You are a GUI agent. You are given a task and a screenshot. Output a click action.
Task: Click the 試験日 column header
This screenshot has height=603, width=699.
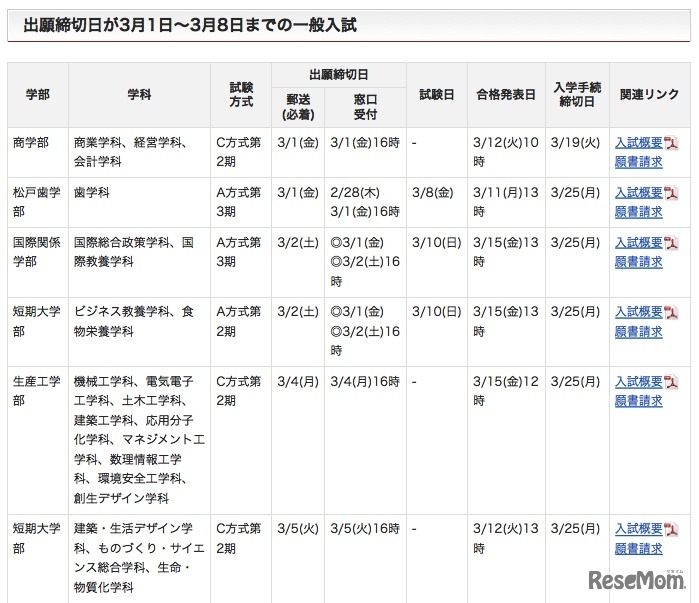(437, 94)
